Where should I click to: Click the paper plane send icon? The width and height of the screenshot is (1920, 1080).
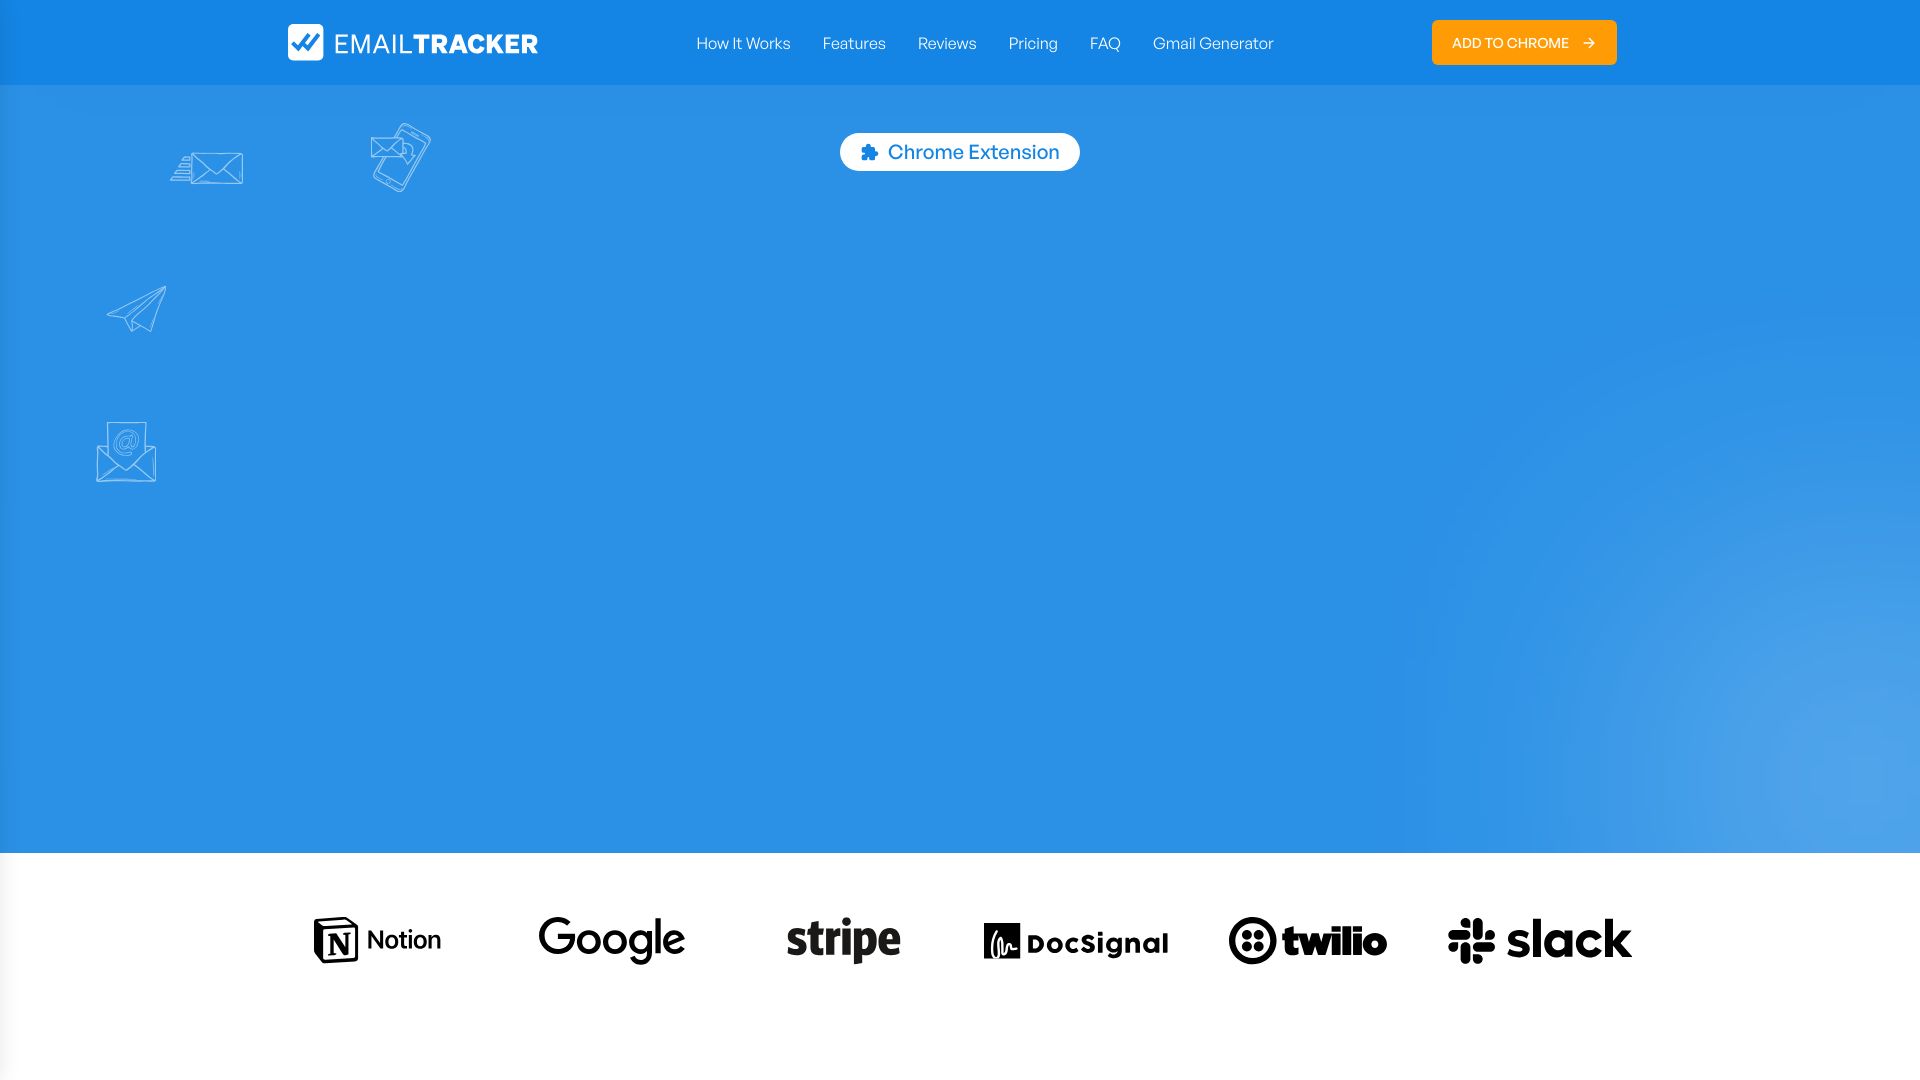pyautogui.click(x=136, y=309)
